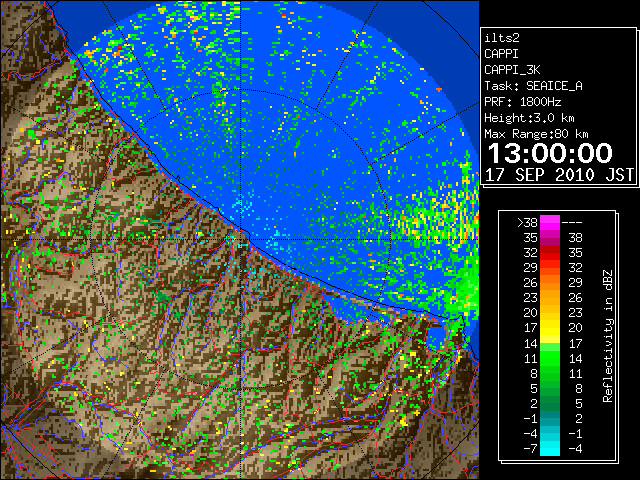Click the ">38" legend label
Screen dimensions: 640x480
(527, 222)
